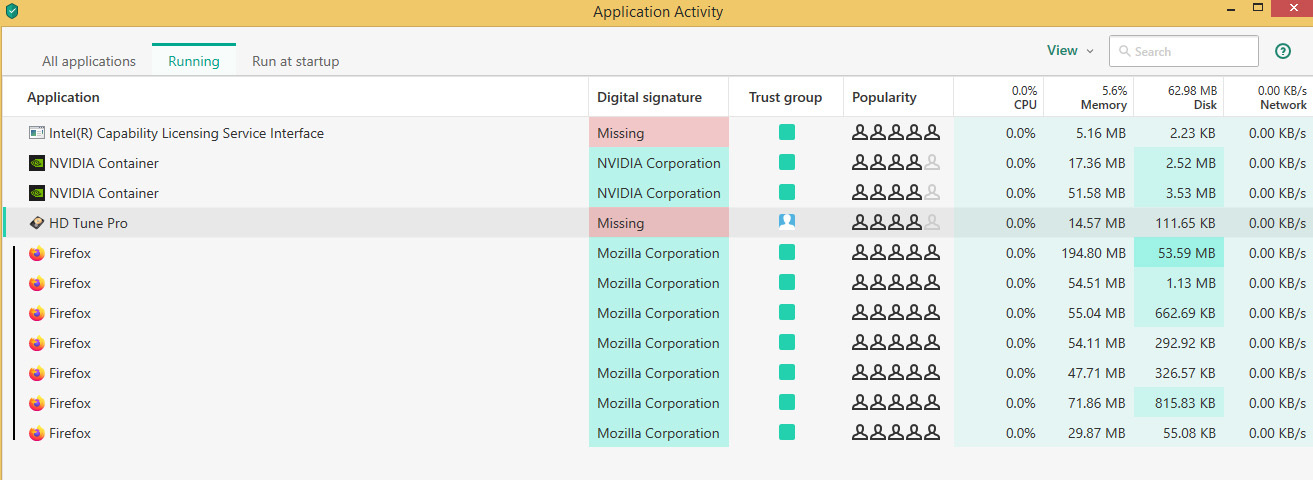Click the 194.80 MB memory value
Image resolution: width=1313 pixels, height=480 pixels.
(1094, 253)
